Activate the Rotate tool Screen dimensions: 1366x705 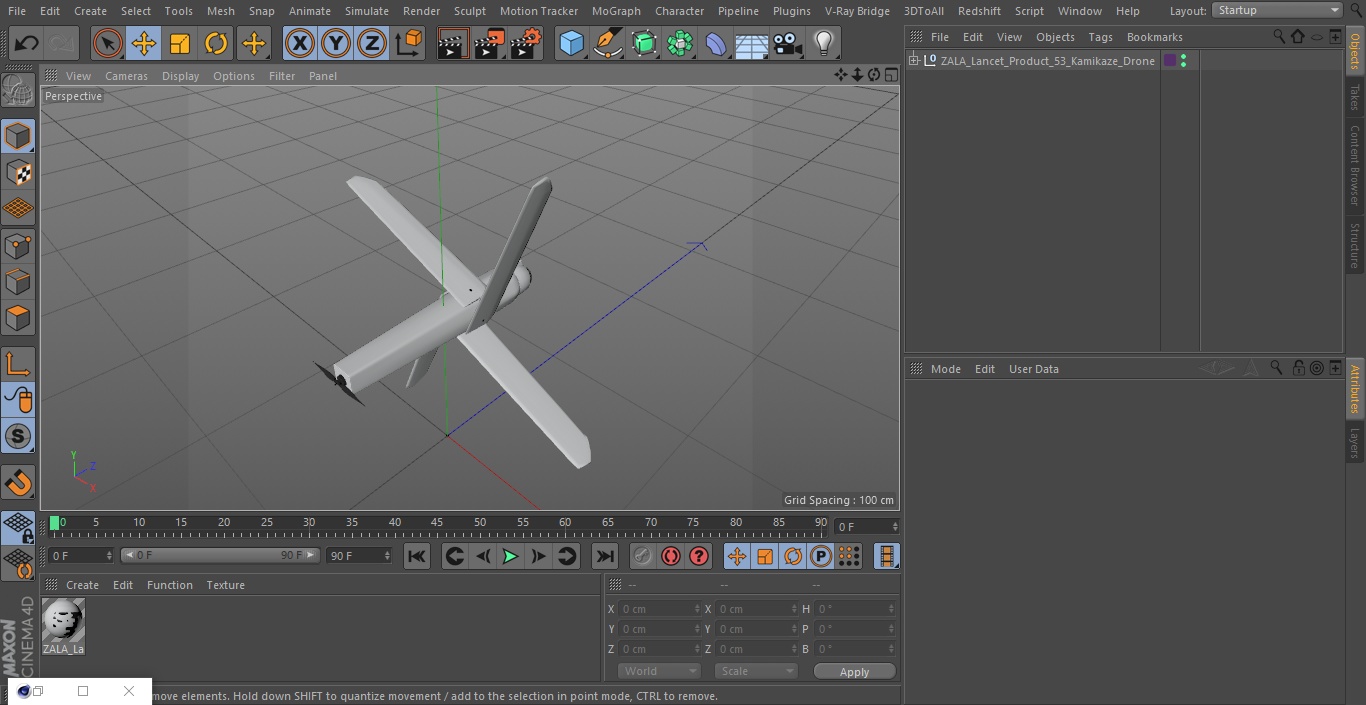pos(216,43)
